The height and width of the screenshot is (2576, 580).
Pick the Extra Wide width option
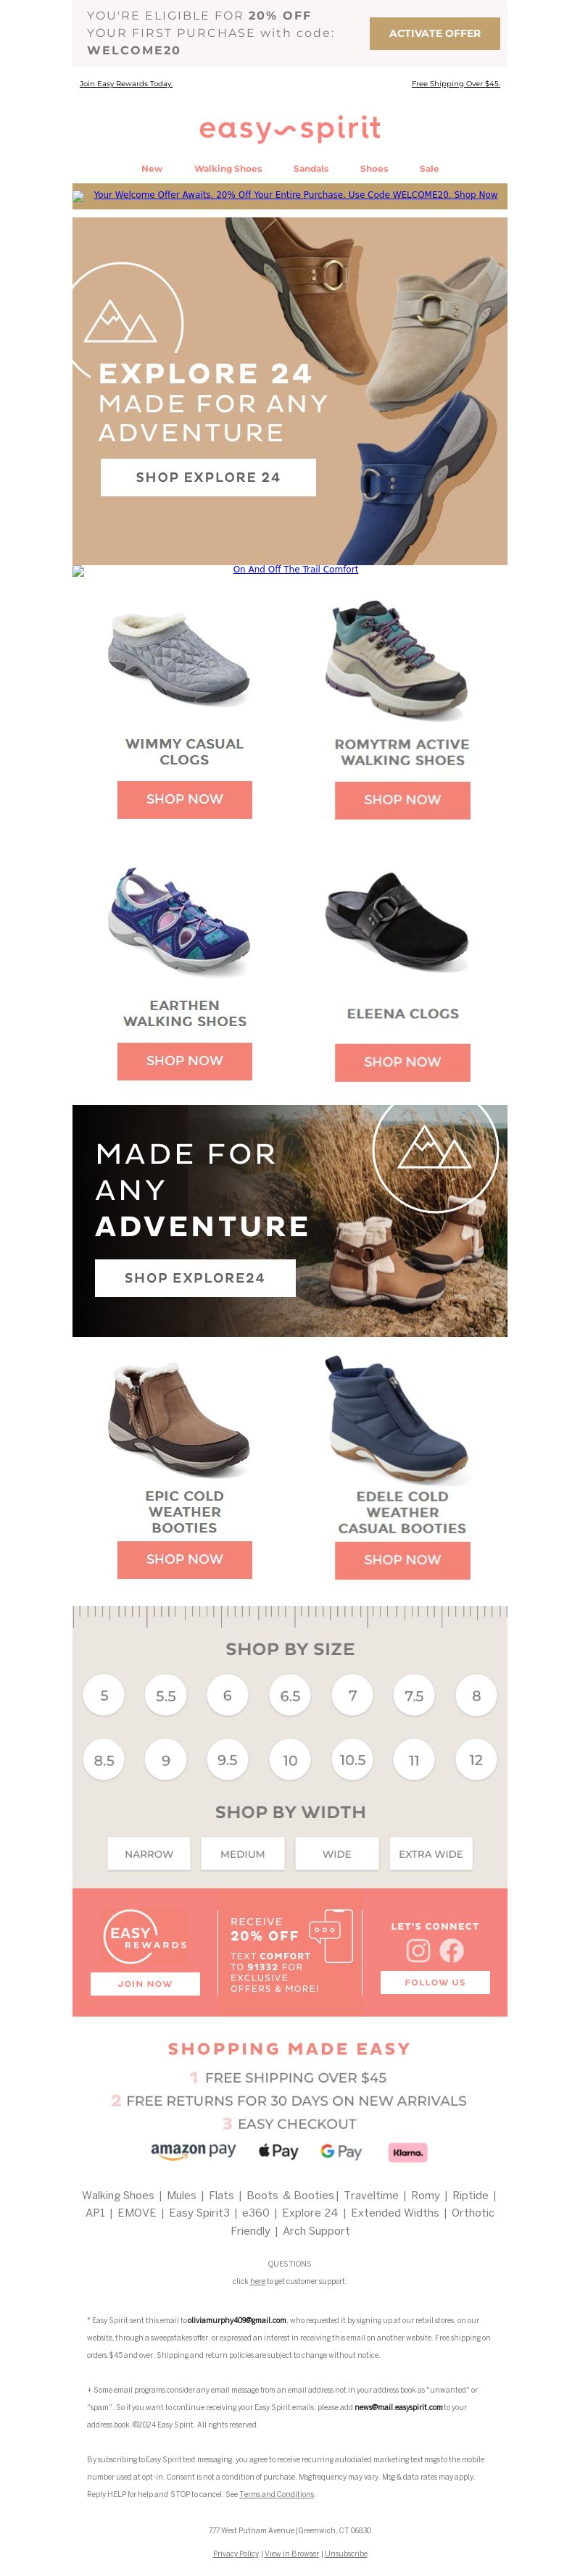pos(431,1854)
